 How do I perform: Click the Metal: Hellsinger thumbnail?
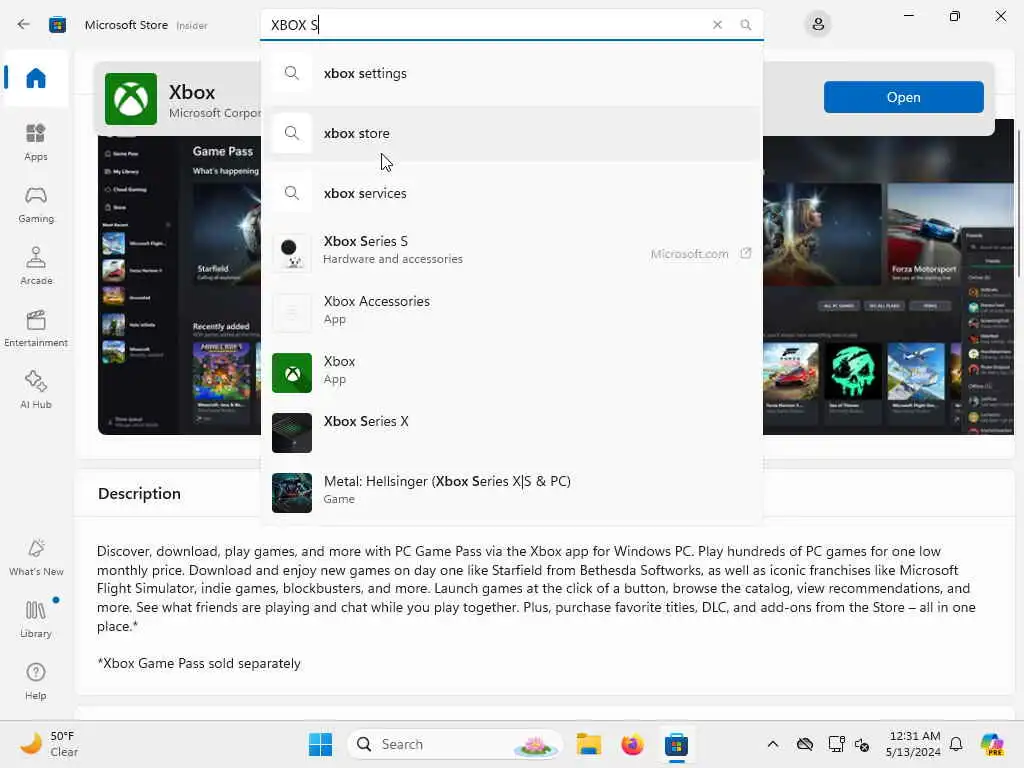tap(292, 493)
